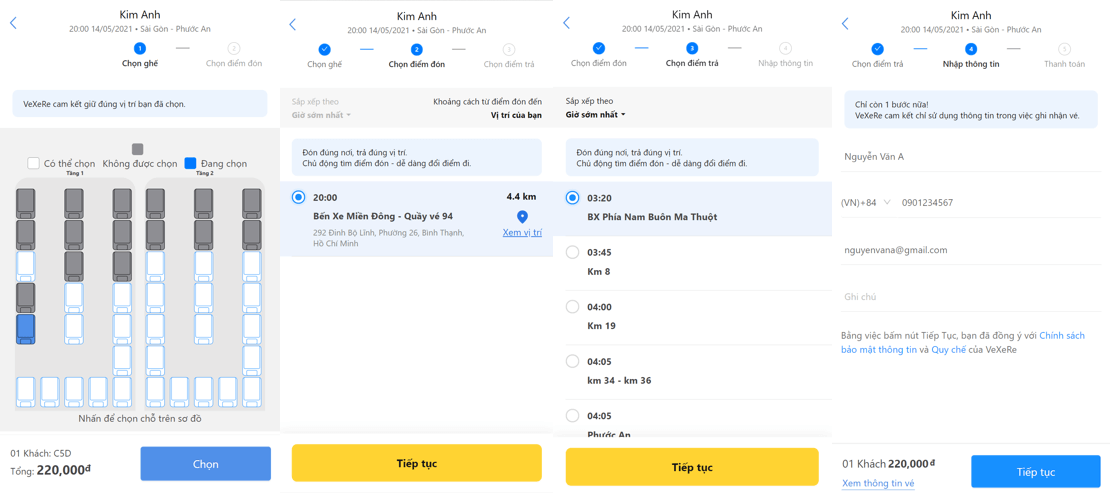Open the Giờ sớm nhất sort dropdown for drop-off

click(x=595, y=114)
